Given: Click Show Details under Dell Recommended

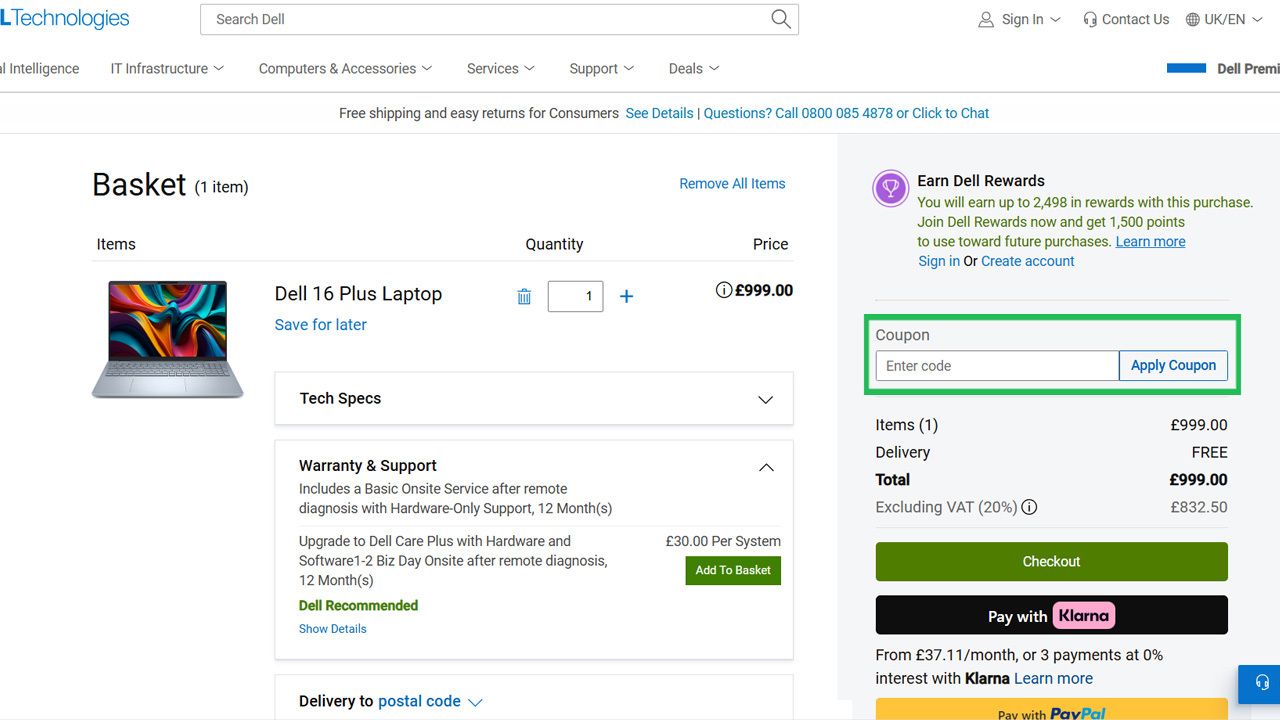Looking at the screenshot, I should [x=332, y=629].
